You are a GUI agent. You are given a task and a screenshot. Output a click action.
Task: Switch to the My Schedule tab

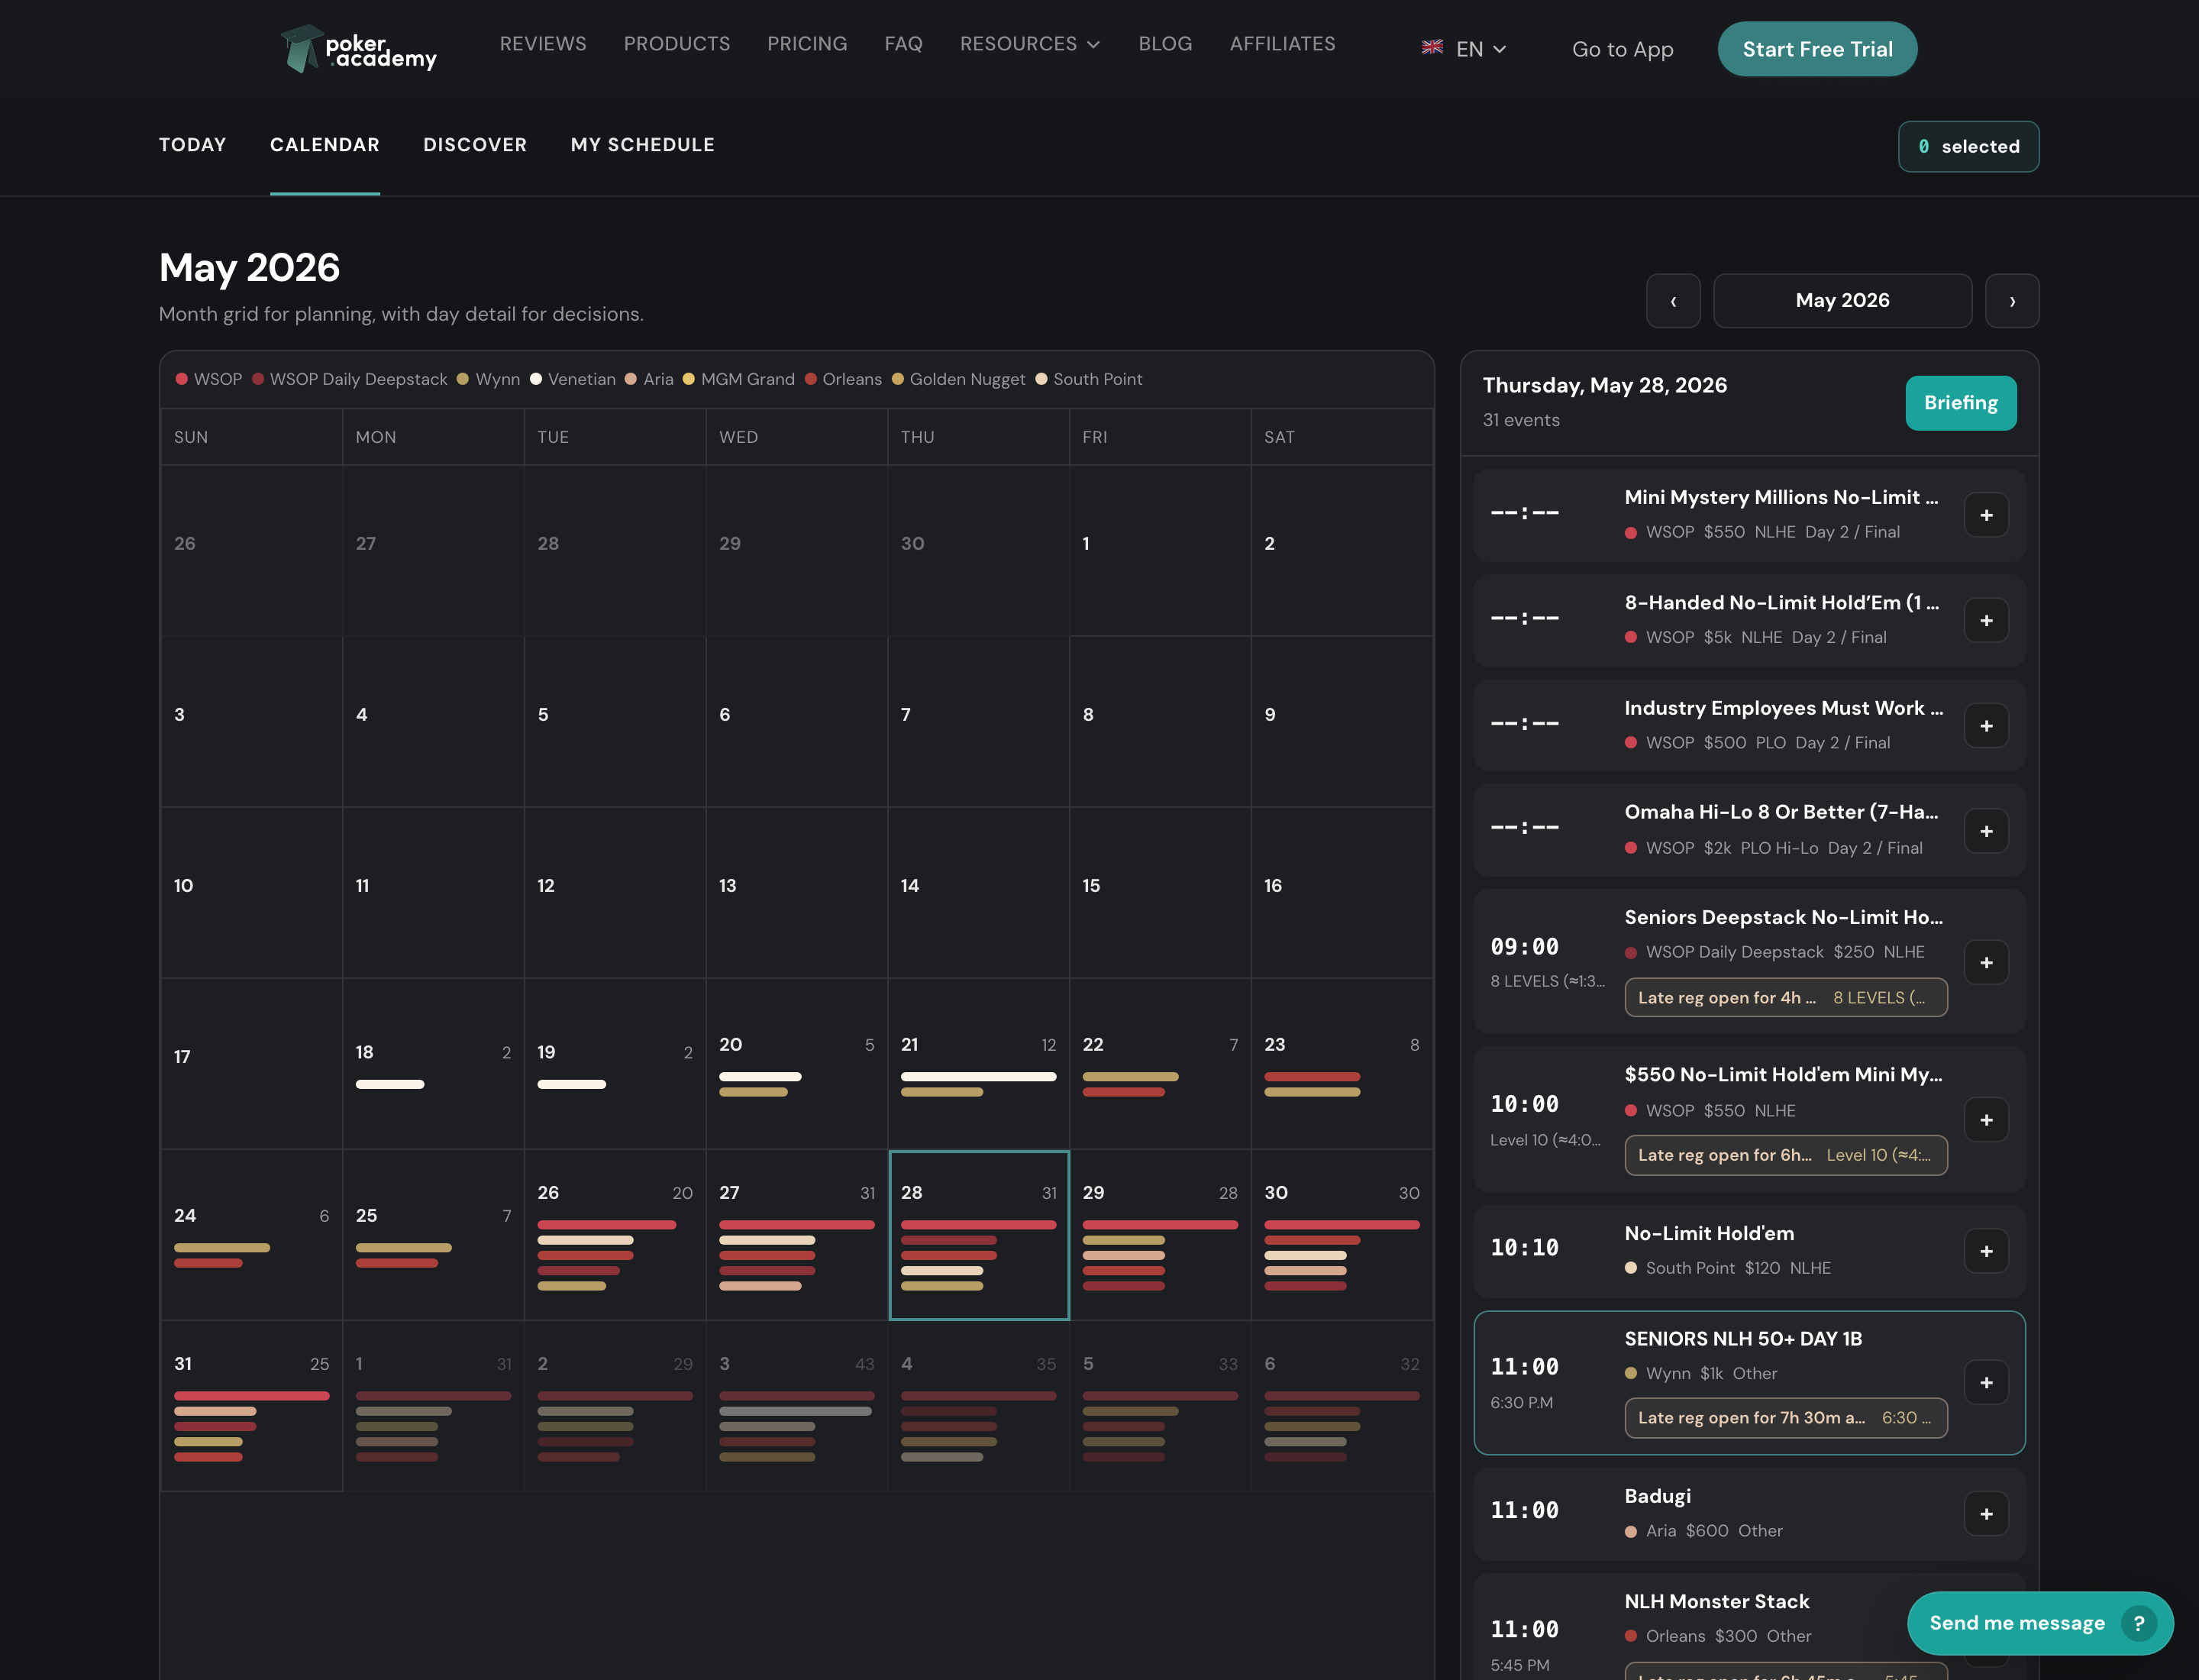click(x=643, y=145)
